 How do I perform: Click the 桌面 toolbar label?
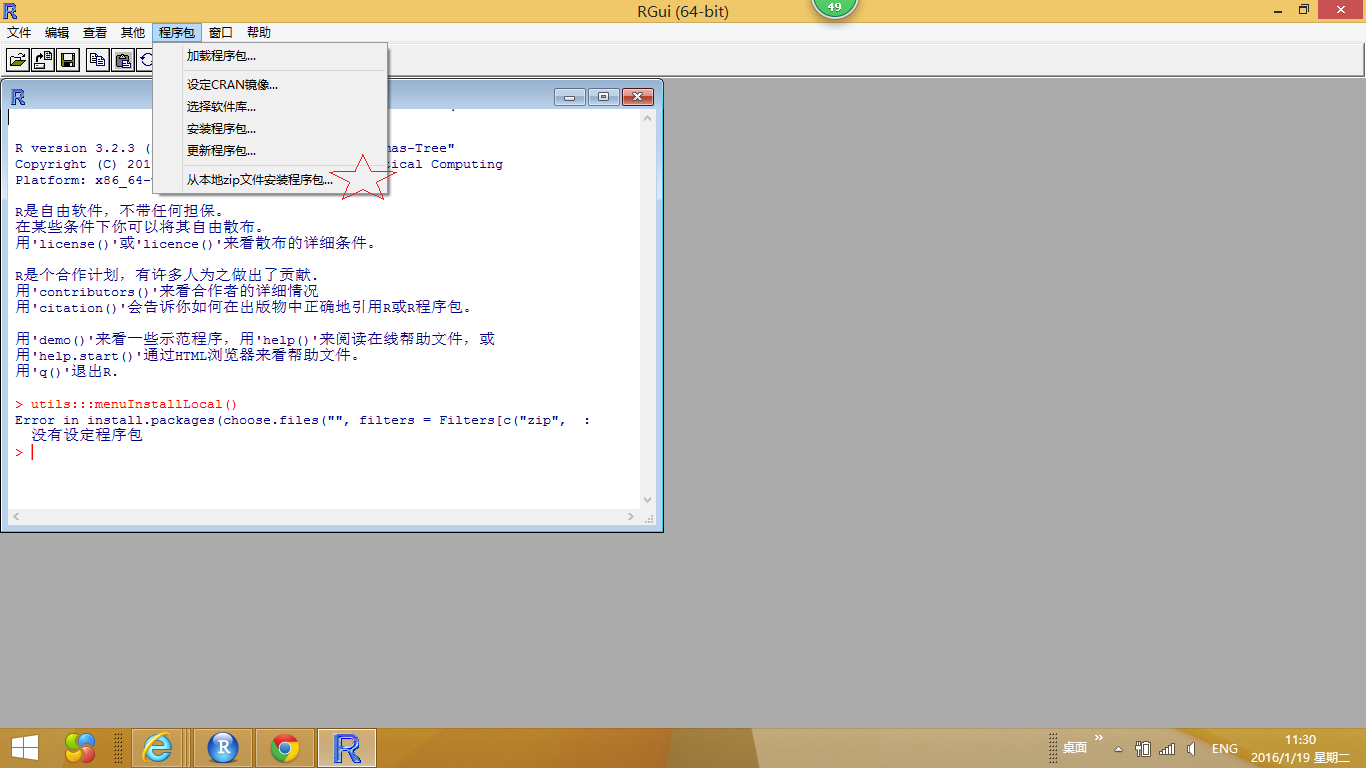tap(1075, 748)
